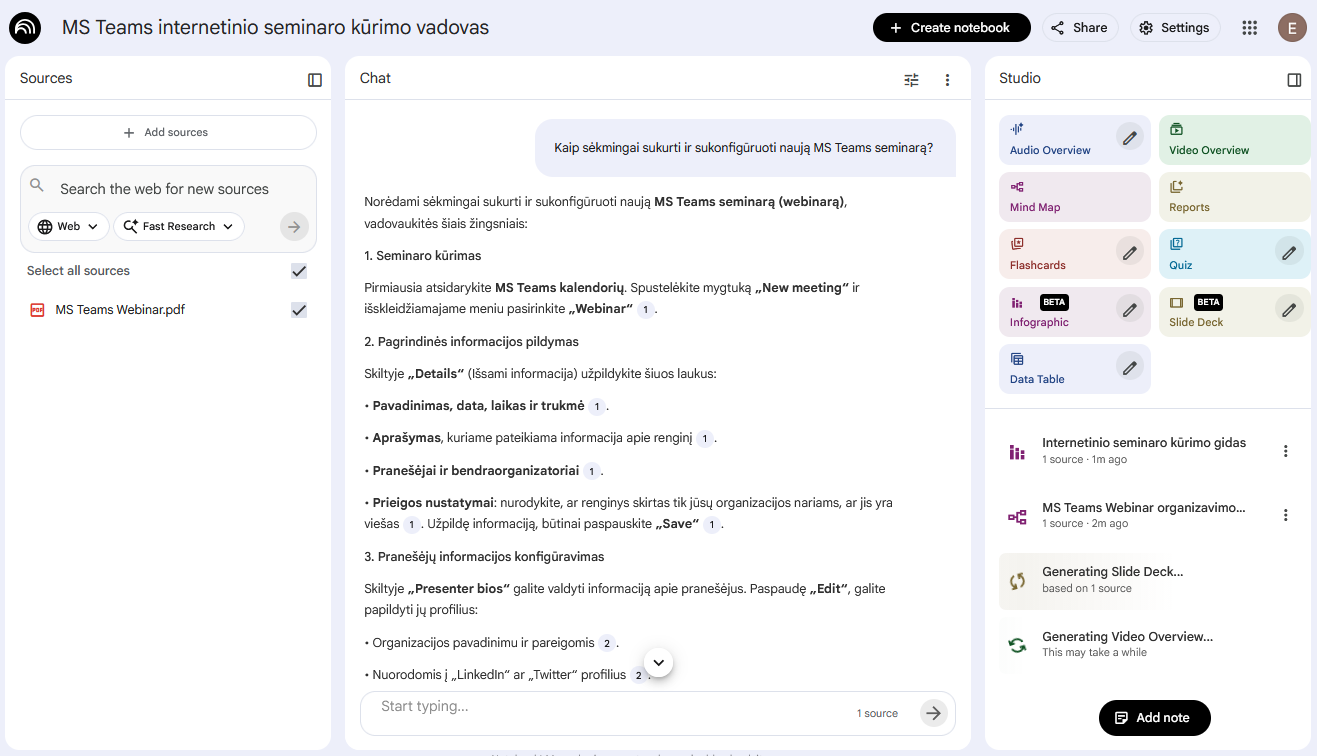This screenshot has height=756, width=1317.
Task: Open NotebookLM home logo
Action: [x=25, y=28]
